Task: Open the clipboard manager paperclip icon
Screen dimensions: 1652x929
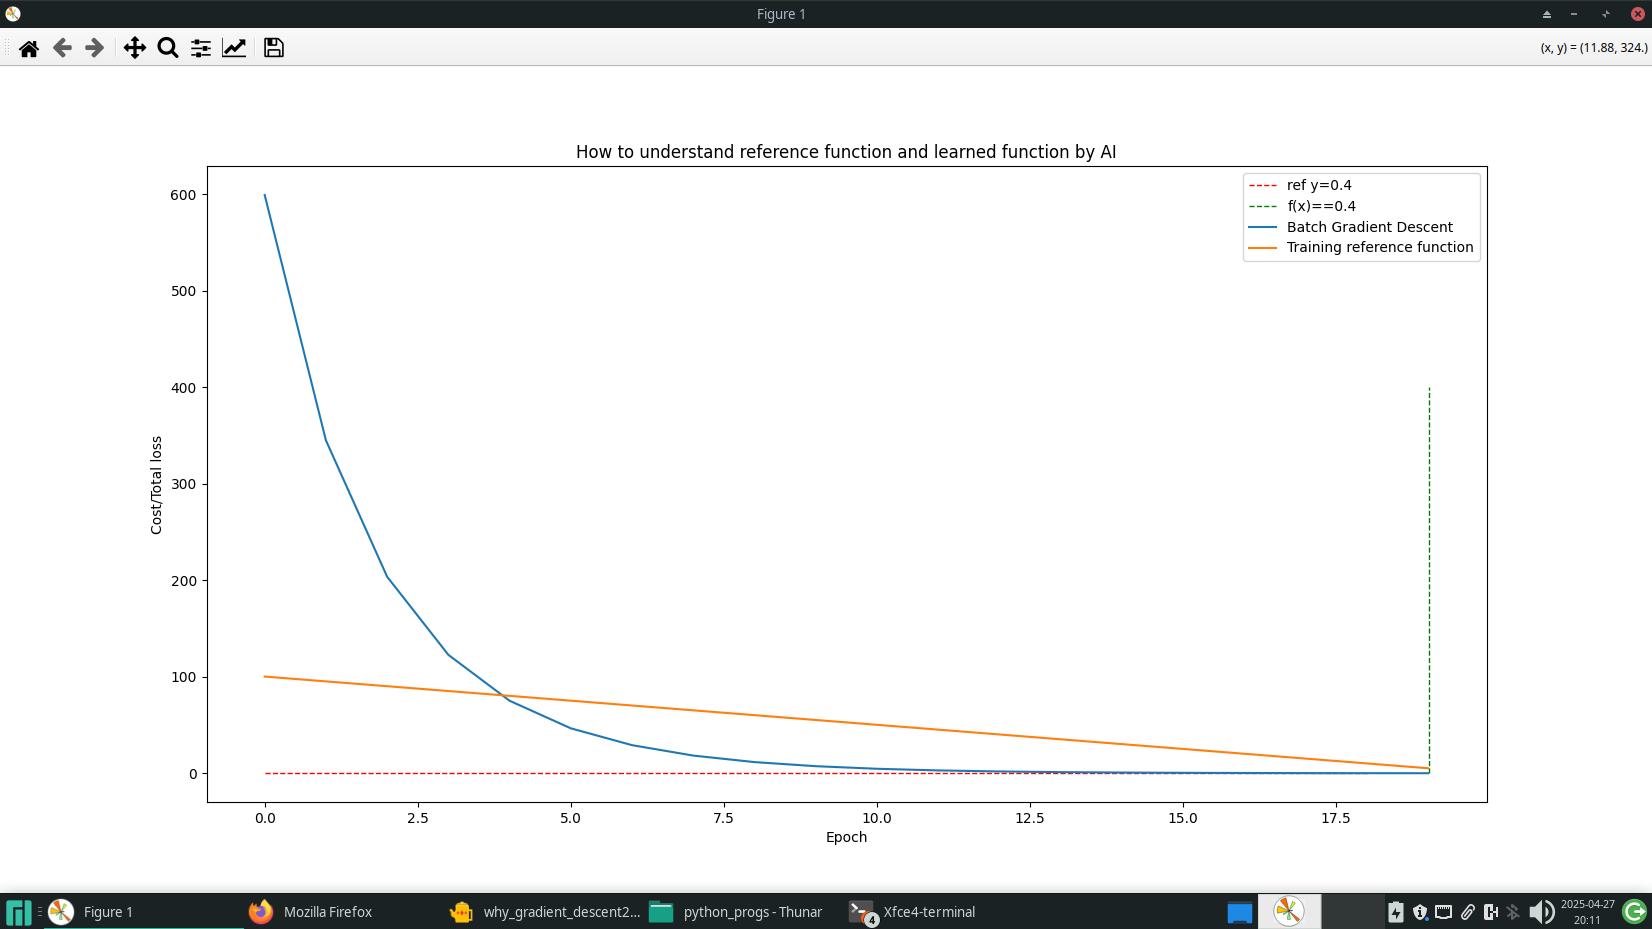Action: (x=1467, y=912)
